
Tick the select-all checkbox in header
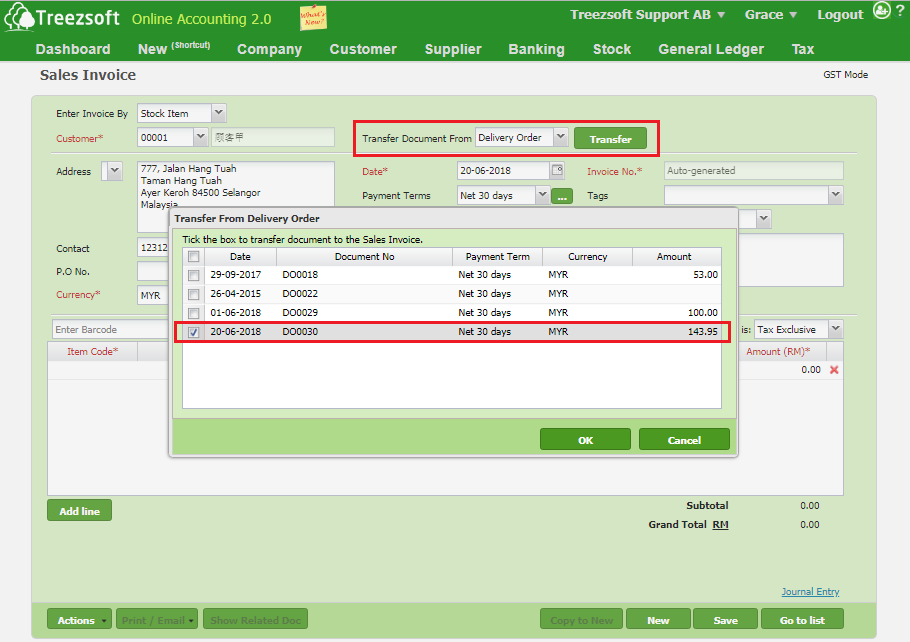pyautogui.click(x=194, y=257)
